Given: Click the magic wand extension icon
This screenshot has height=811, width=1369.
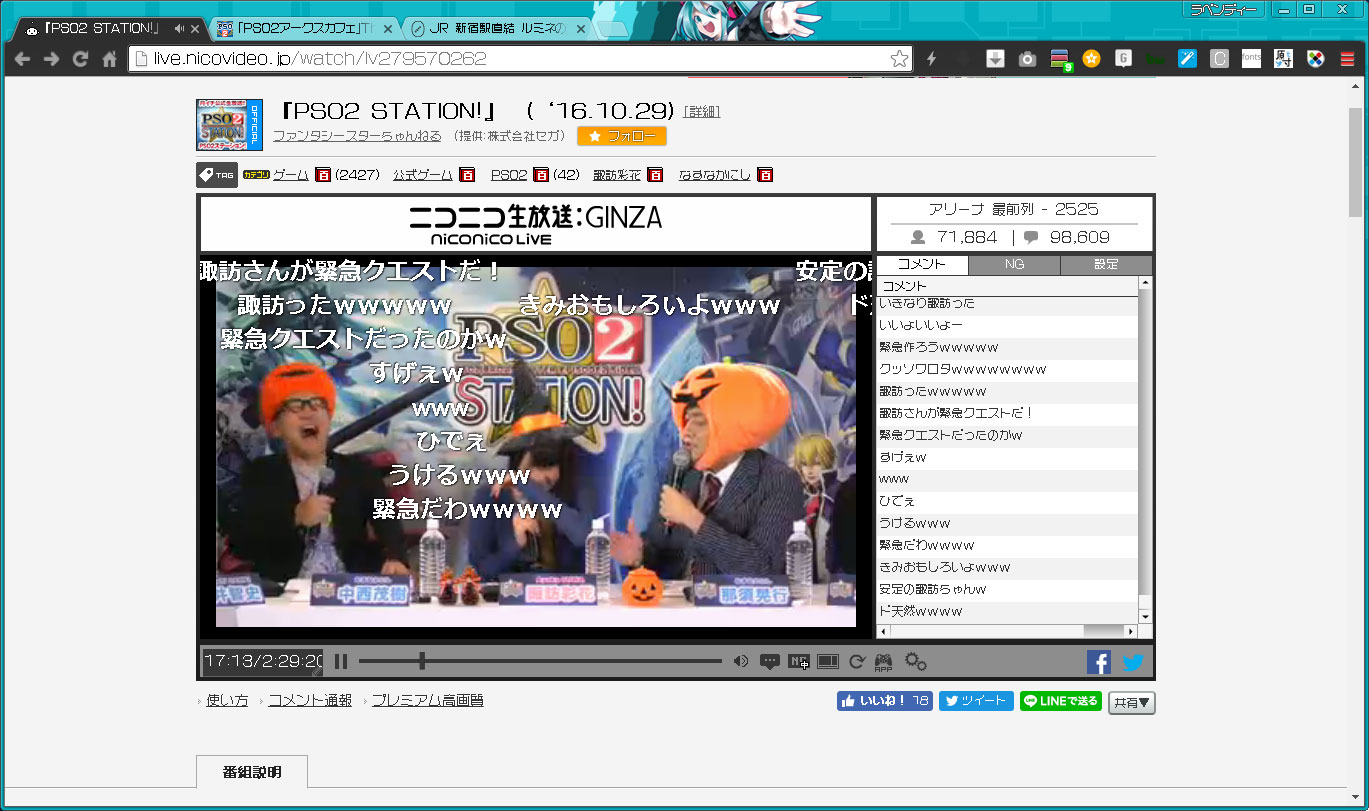Looking at the screenshot, I should coord(1187,59).
